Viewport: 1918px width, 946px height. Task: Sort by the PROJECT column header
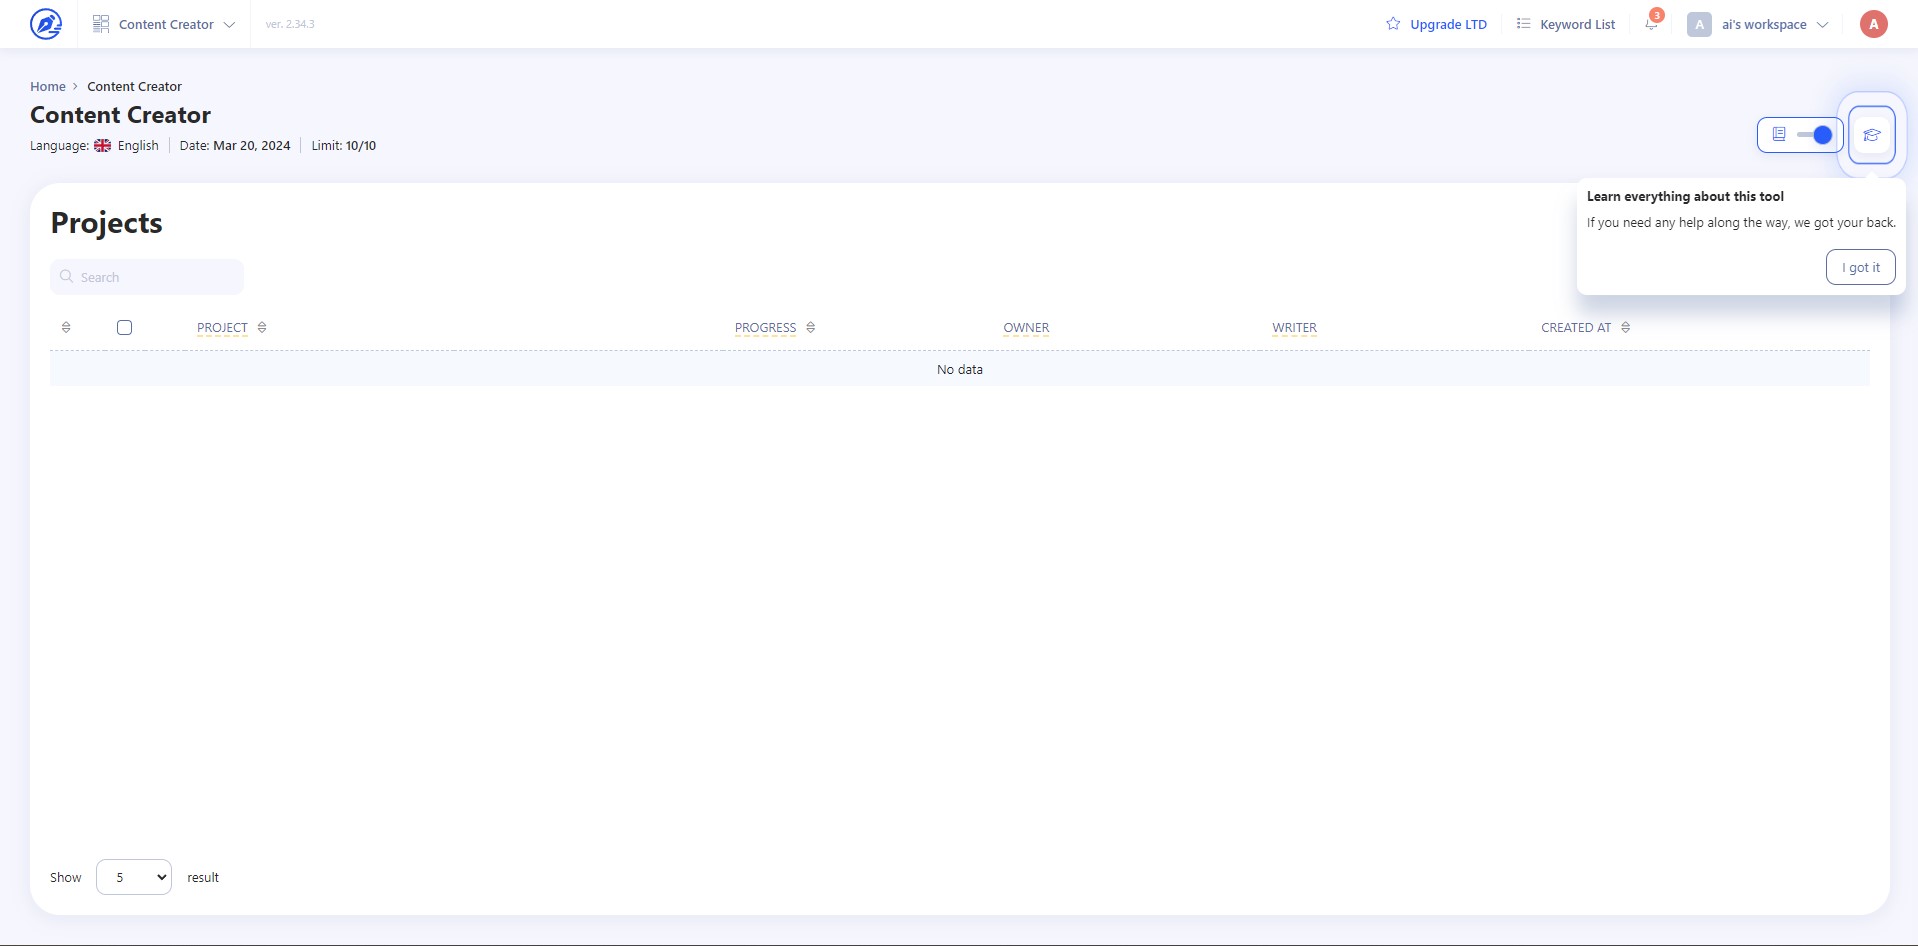[x=222, y=327]
